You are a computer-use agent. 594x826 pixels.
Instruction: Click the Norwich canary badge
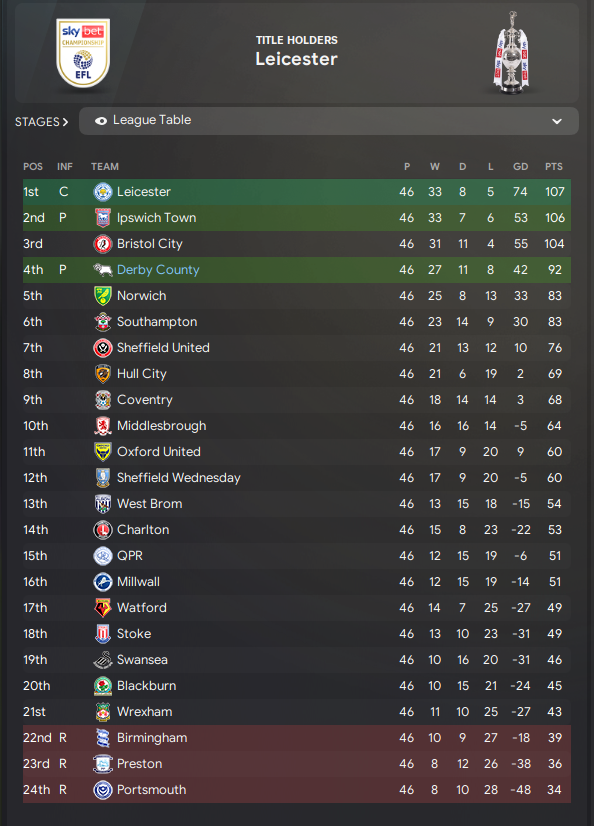click(103, 296)
